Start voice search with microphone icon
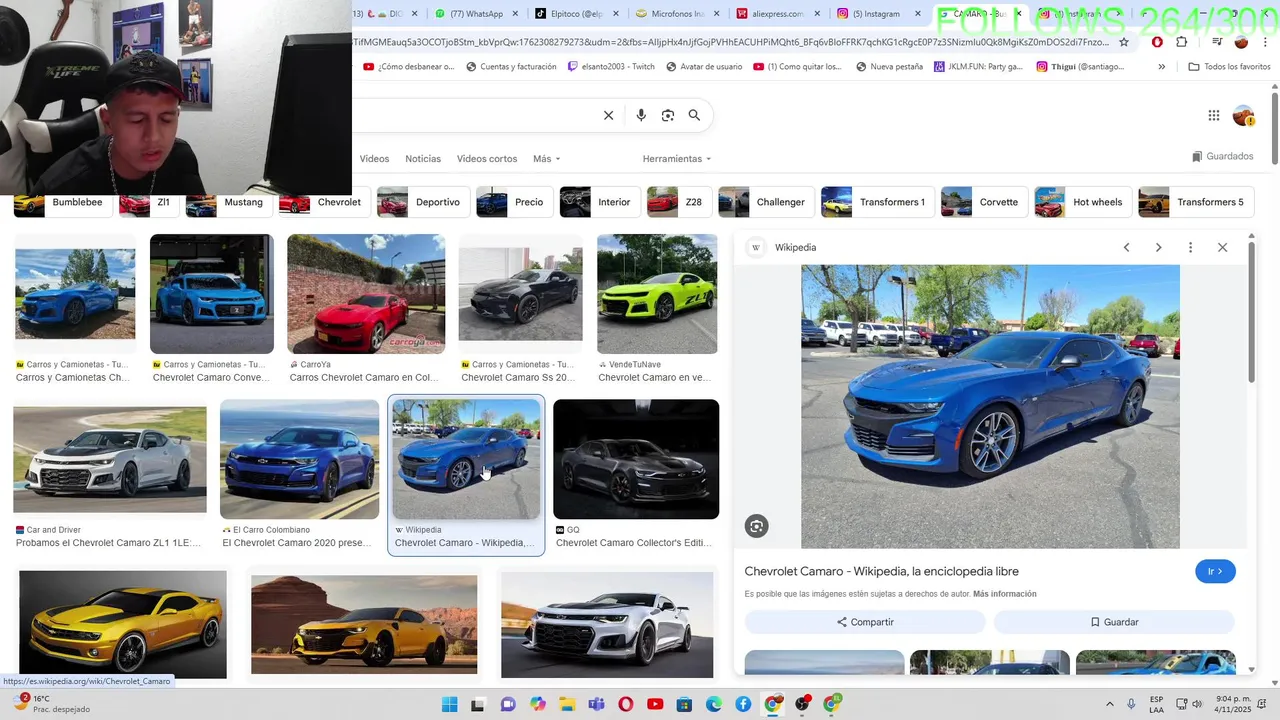 click(x=641, y=115)
